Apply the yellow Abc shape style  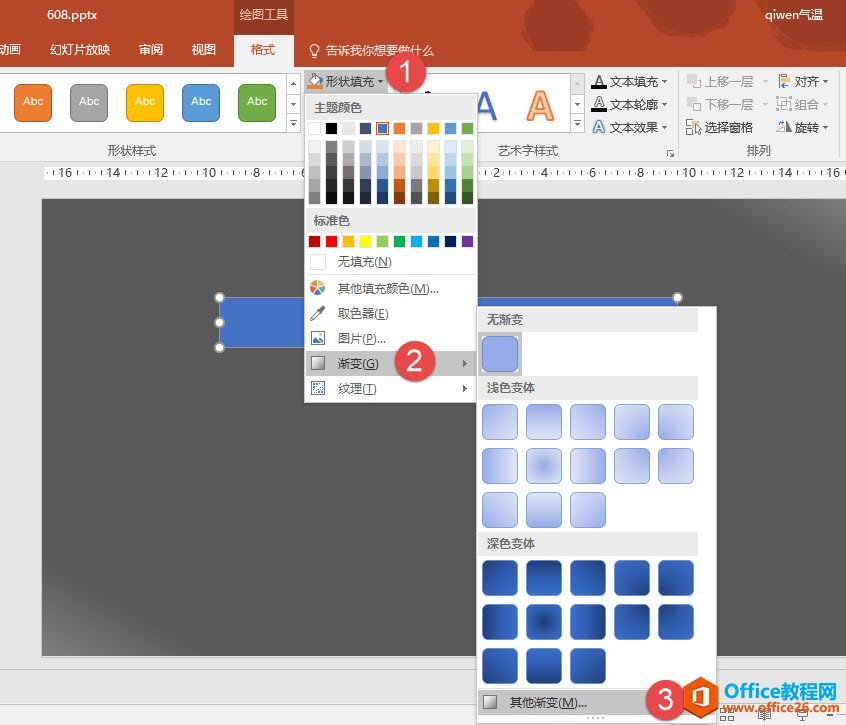pos(145,102)
